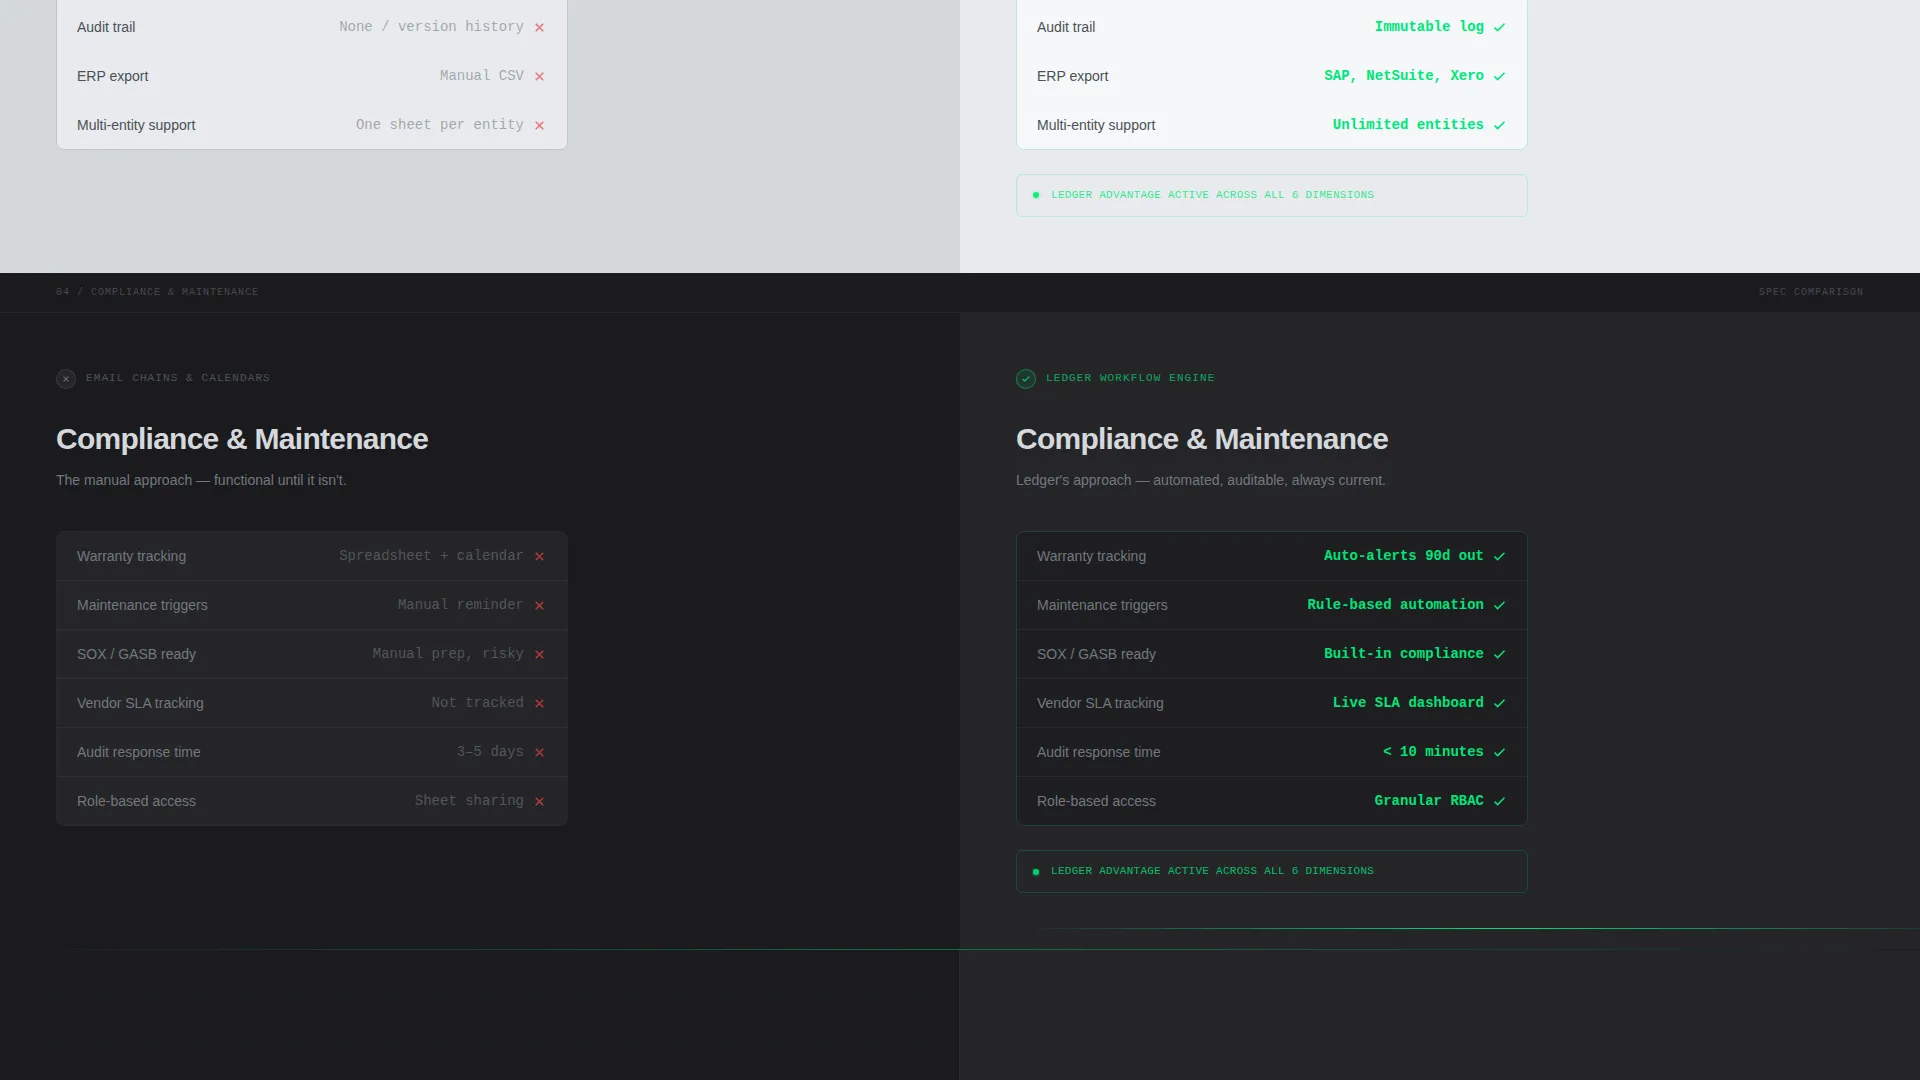The image size is (1920, 1080).
Task: Click the 'Live SLA dashboard' value
Action: [1408, 702]
